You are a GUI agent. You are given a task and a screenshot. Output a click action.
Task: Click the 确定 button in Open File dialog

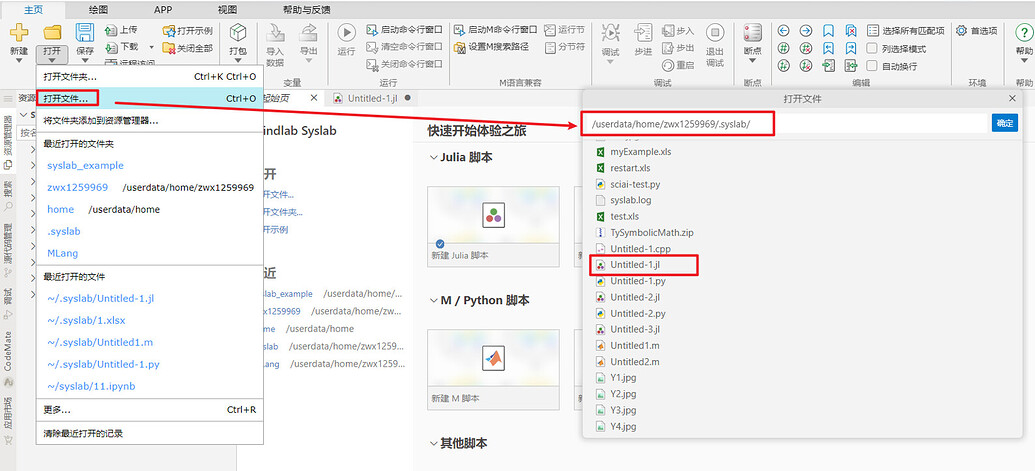click(1005, 123)
